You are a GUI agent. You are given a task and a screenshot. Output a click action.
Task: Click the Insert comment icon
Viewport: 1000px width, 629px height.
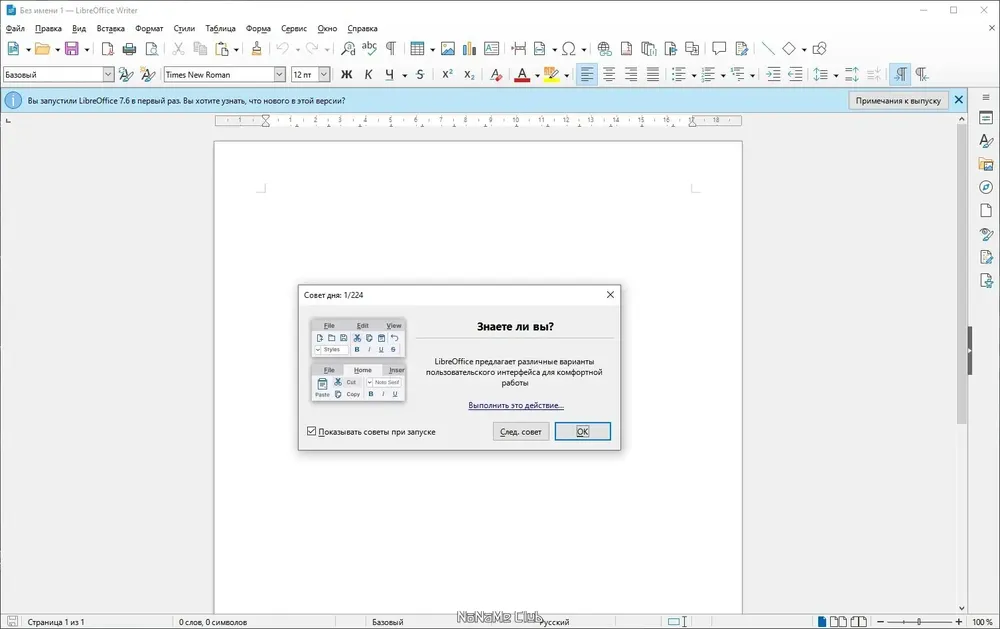(x=719, y=48)
